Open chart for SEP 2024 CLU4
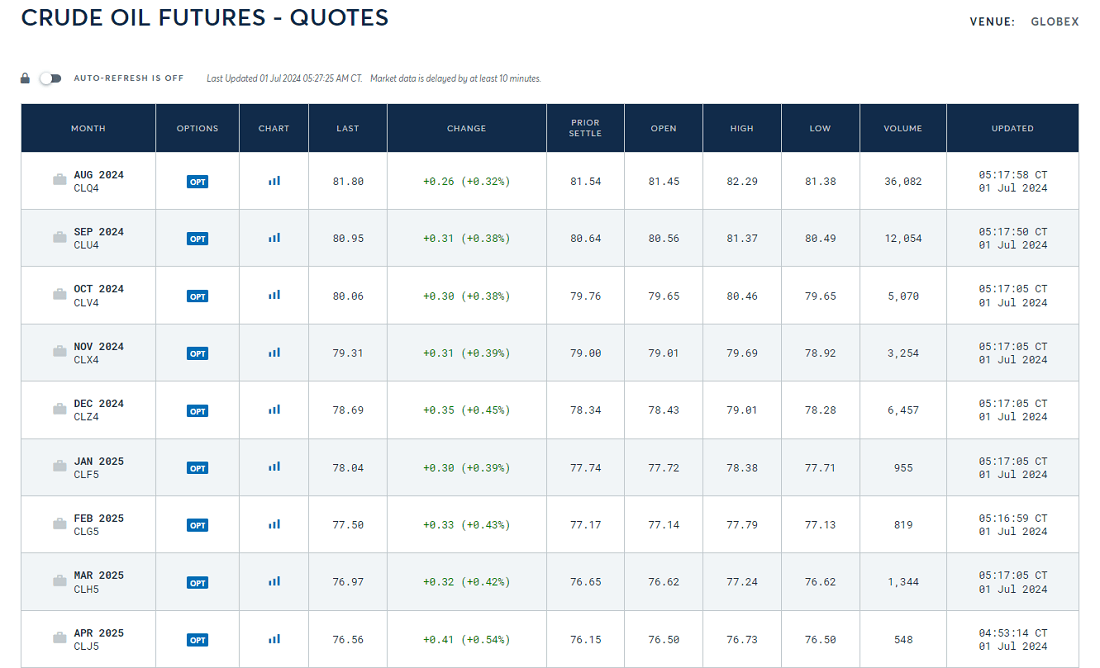The width and height of the screenshot is (1100, 668). coord(274,238)
